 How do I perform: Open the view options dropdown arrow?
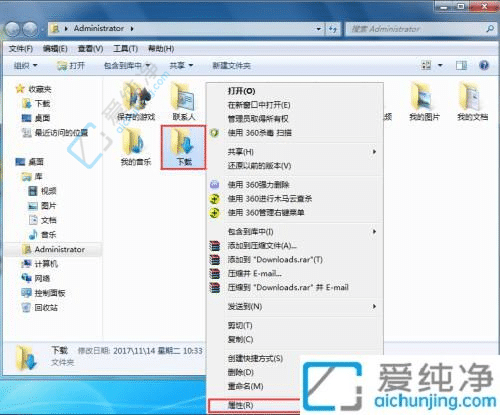click(x=440, y=65)
